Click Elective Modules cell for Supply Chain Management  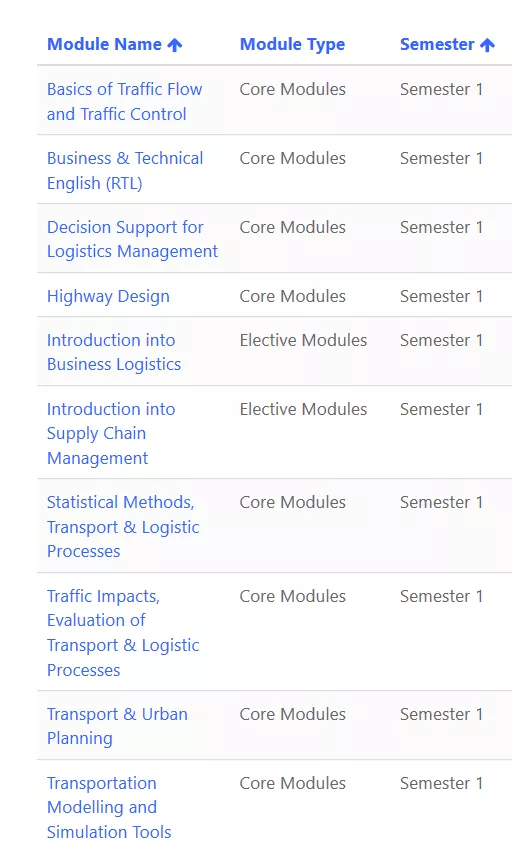[x=303, y=409]
